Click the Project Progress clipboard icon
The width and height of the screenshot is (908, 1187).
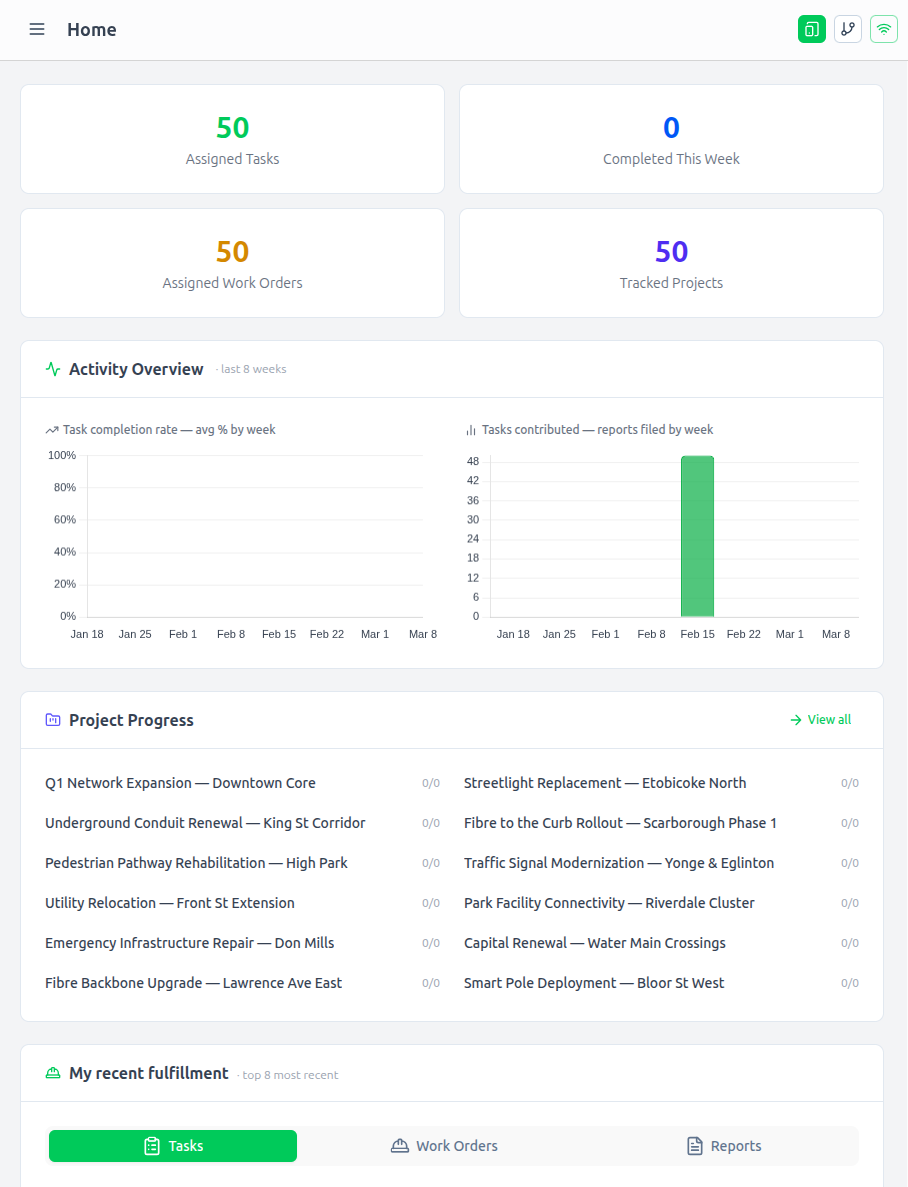point(52,719)
